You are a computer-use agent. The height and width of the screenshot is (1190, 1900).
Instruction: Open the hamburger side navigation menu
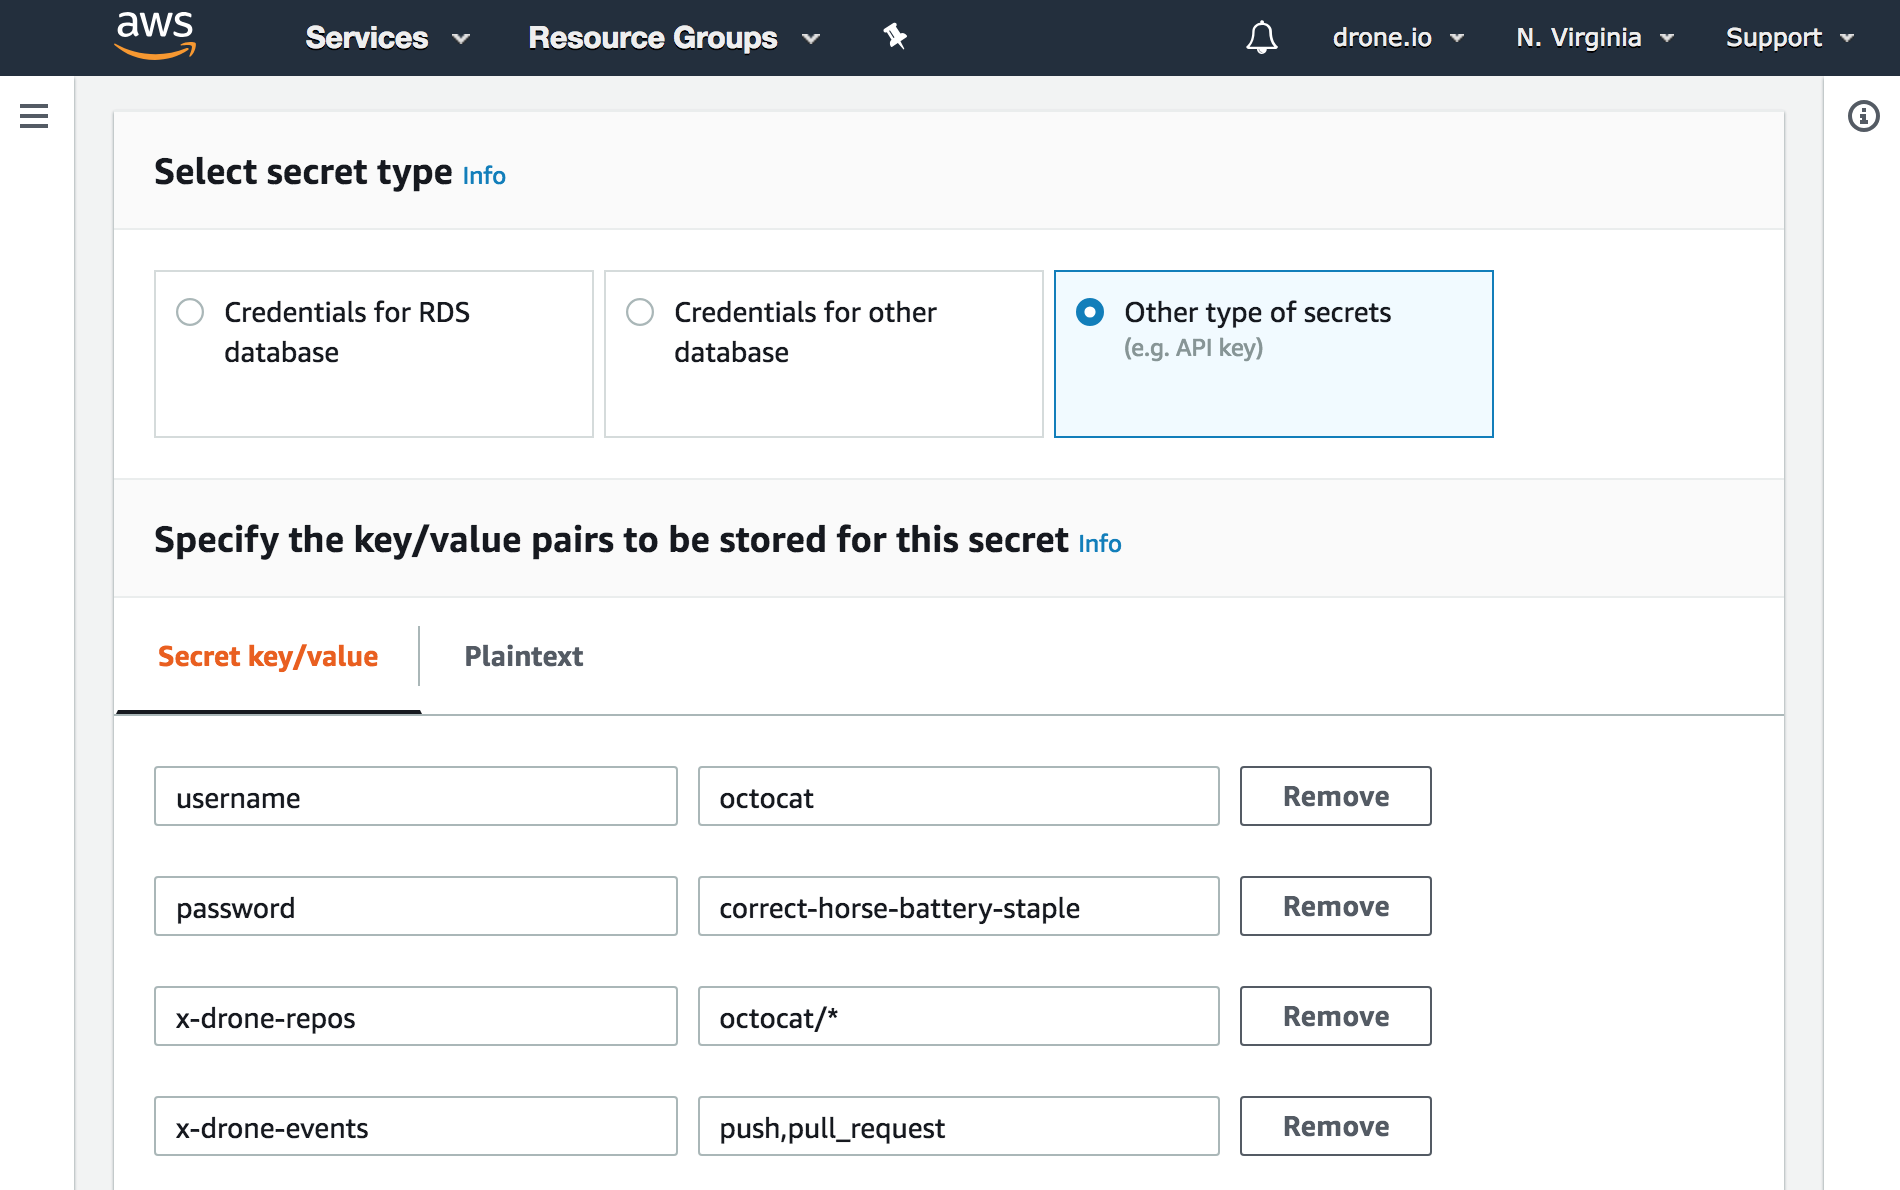[x=34, y=116]
